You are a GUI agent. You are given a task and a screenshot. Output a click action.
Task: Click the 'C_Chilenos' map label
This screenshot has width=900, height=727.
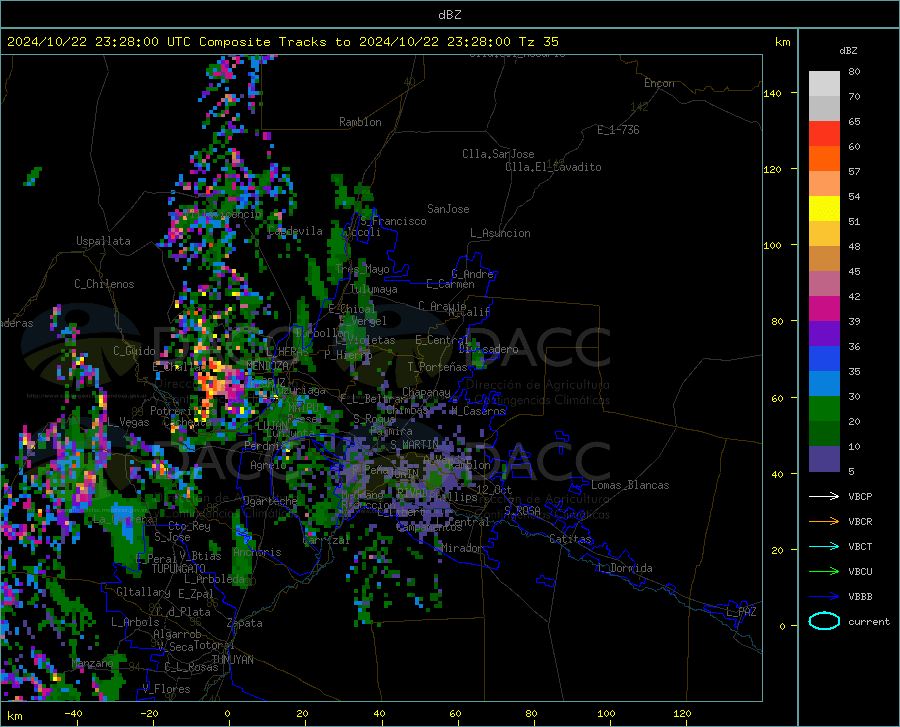coord(104,284)
